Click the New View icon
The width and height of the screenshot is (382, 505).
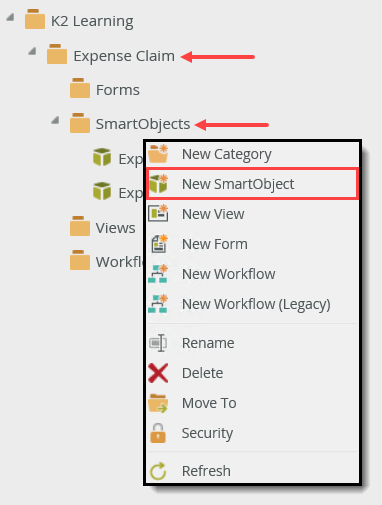[158, 213]
